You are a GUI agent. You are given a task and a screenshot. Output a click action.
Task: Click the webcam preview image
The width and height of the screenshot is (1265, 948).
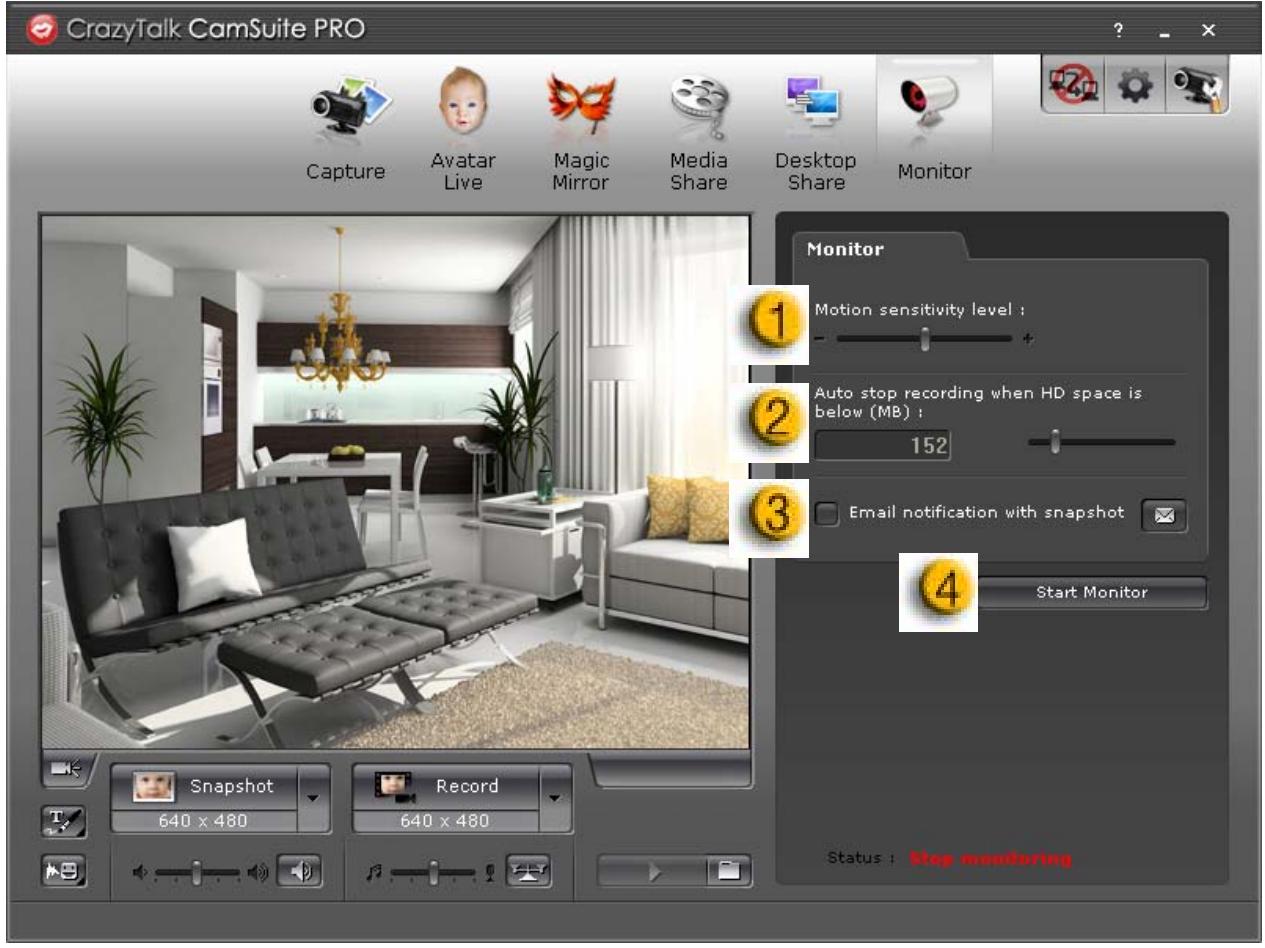(396, 482)
